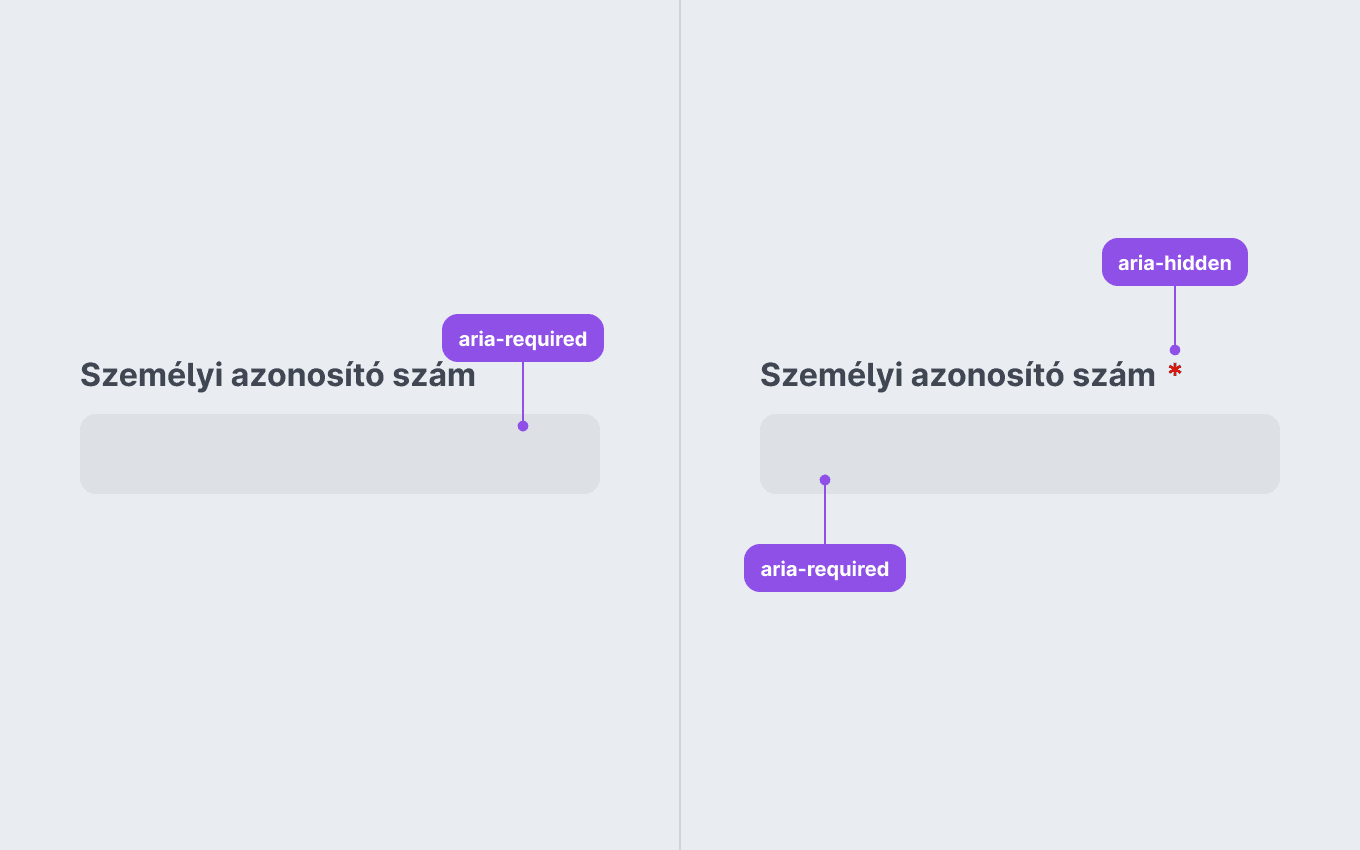Click connector line under aria-hidden badge
Screen dimensions: 1360x850
click(x=1175, y=315)
